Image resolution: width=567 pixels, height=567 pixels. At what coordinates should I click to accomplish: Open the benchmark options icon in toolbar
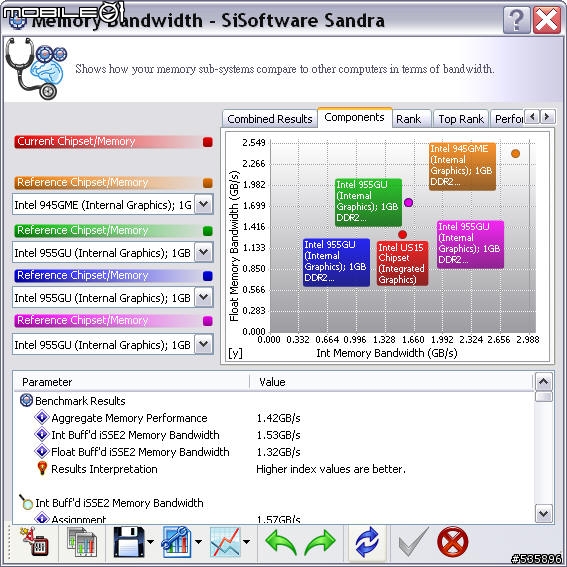pos(34,541)
